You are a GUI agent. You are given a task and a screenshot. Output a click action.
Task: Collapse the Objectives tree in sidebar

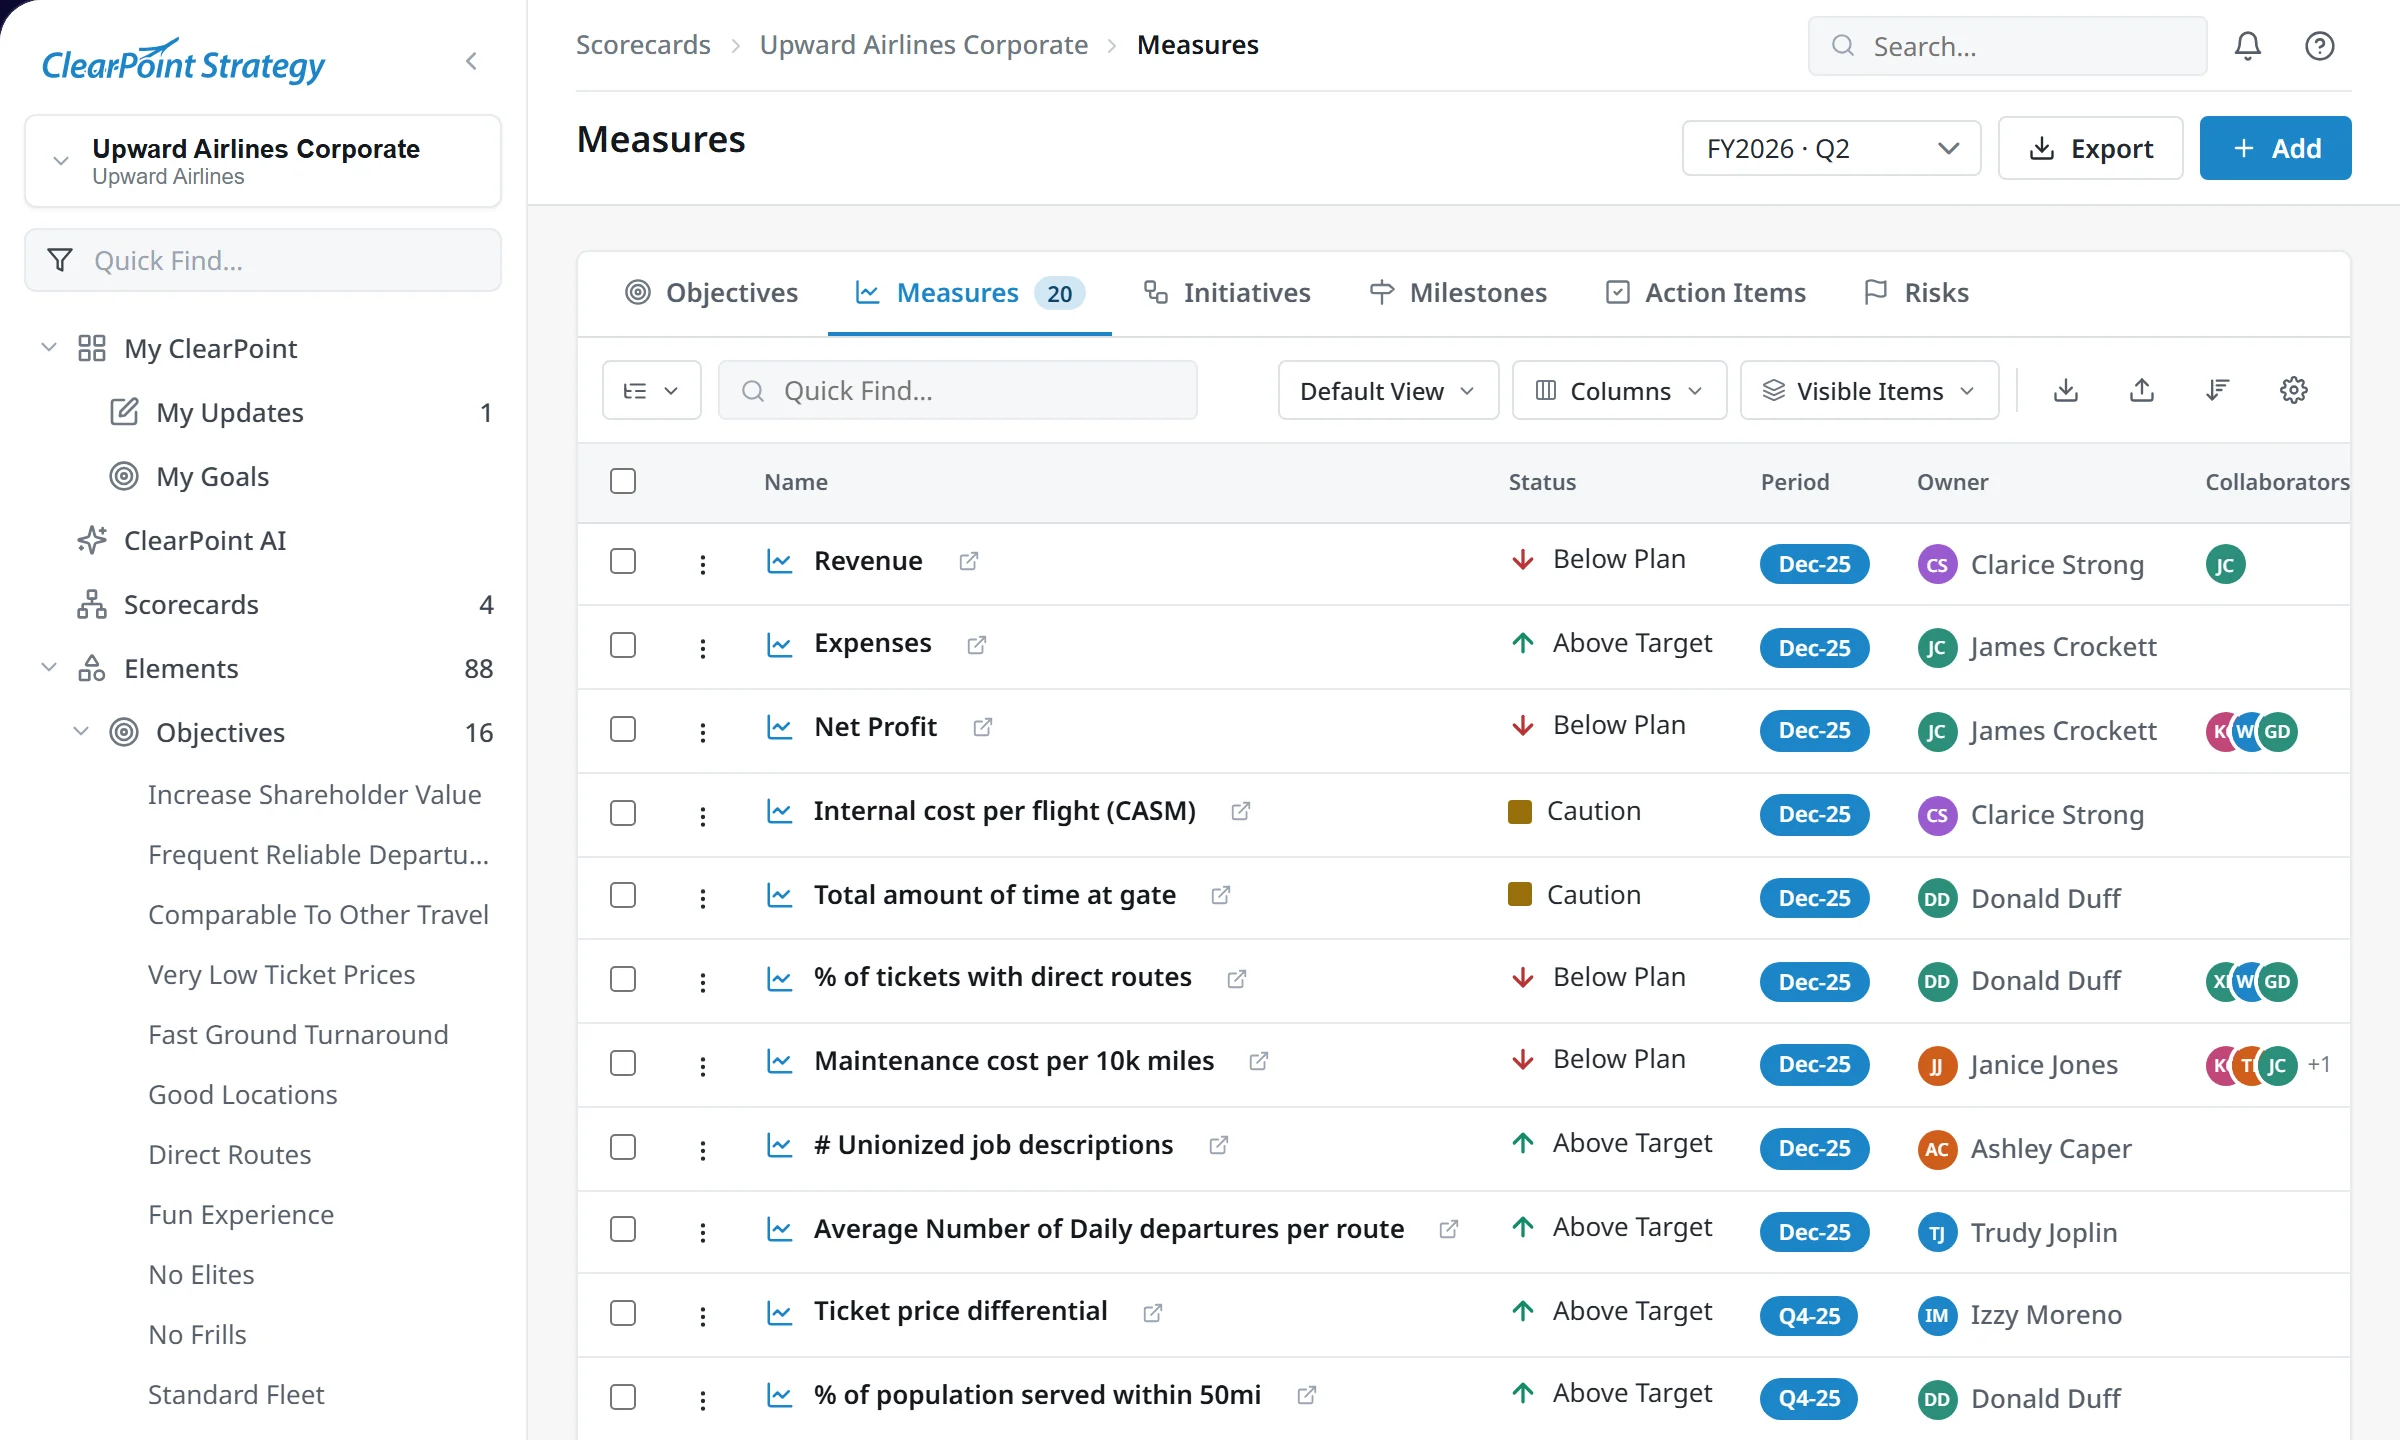81,732
